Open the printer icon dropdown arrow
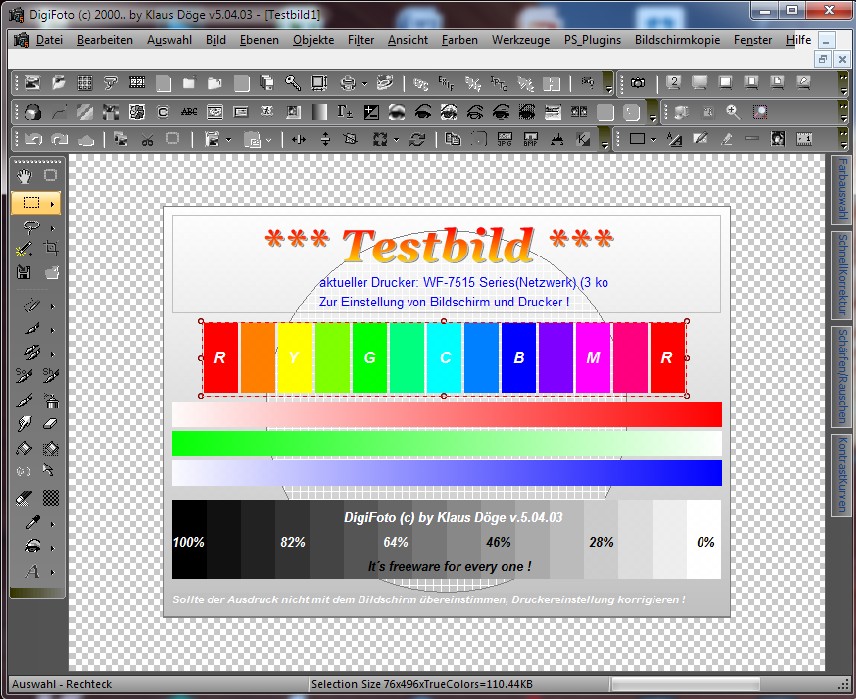The image size is (856, 699). [364, 84]
